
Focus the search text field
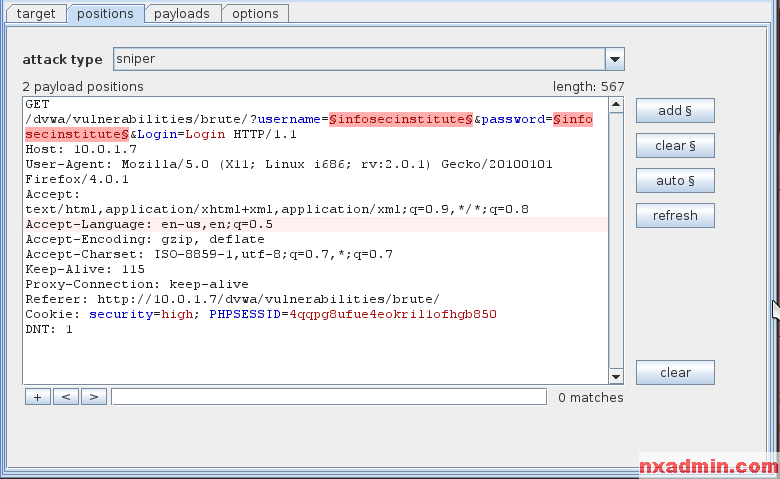pyautogui.click(x=329, y=397)
